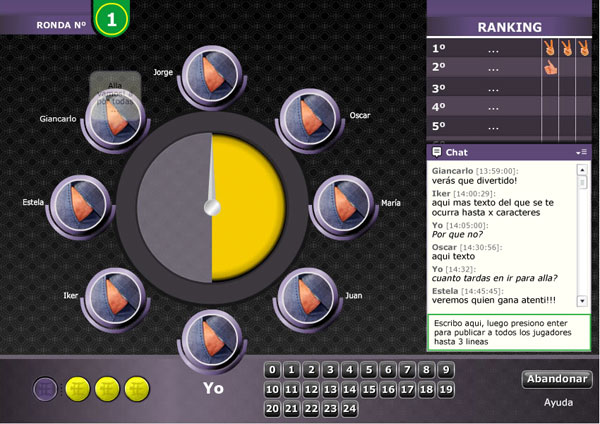This screenshot has width=600, height=424.
Task: Click chat scrollbar up arrow
Action: [x=584, y=169]
